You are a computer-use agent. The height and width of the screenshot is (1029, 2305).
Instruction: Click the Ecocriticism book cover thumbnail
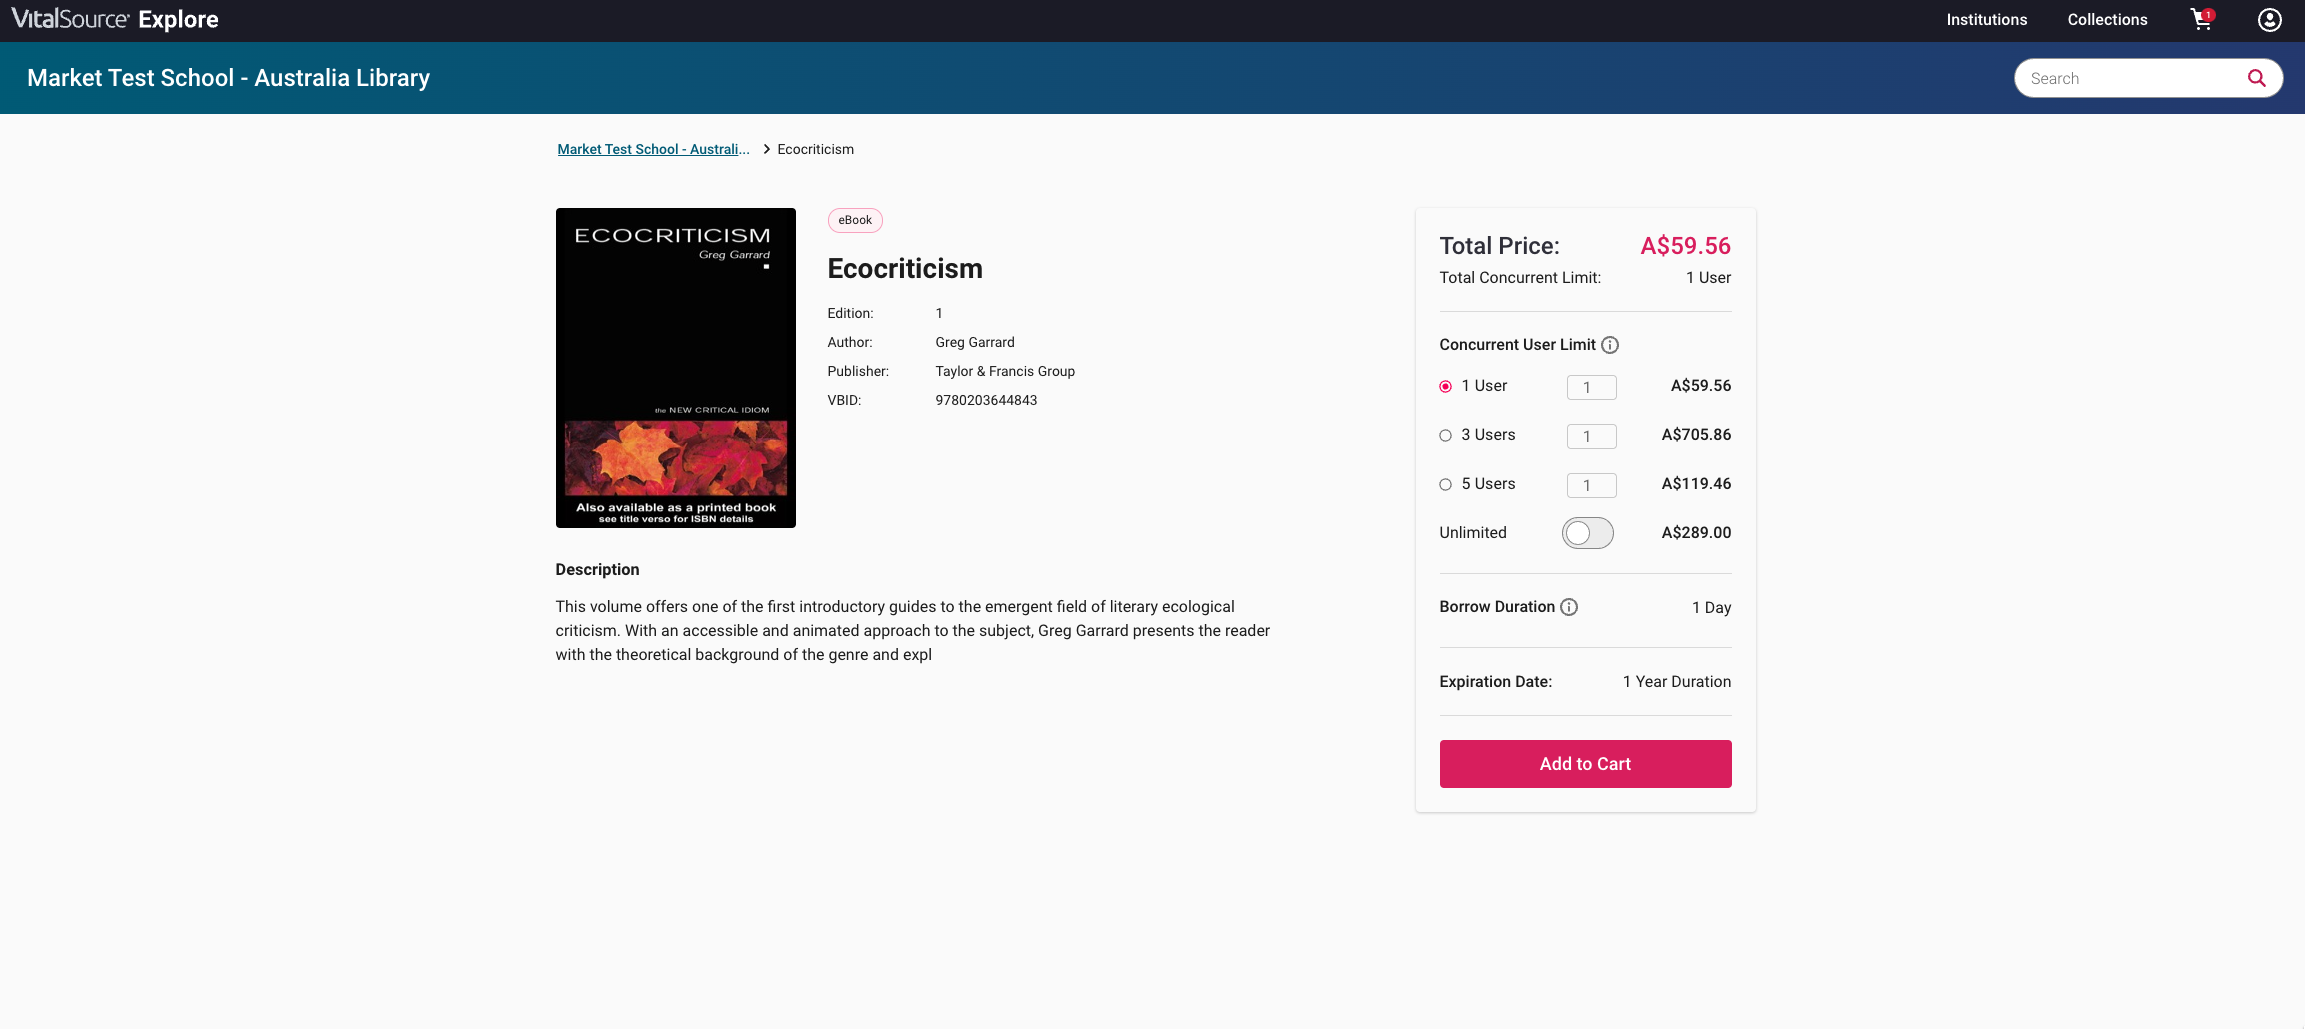675,368
